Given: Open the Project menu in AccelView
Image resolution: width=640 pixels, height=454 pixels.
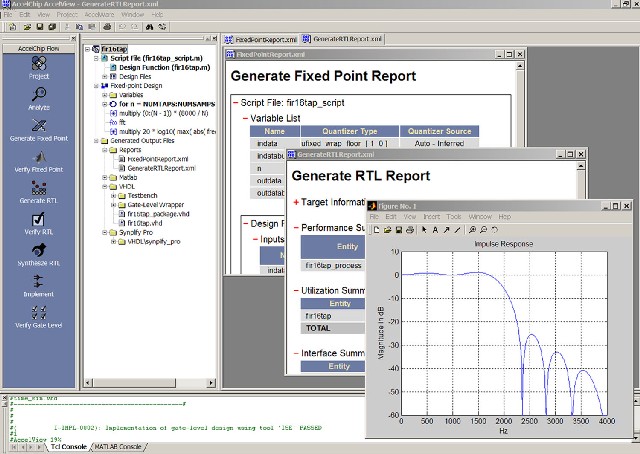Looking at the screenshot, I should pos(67,15).
